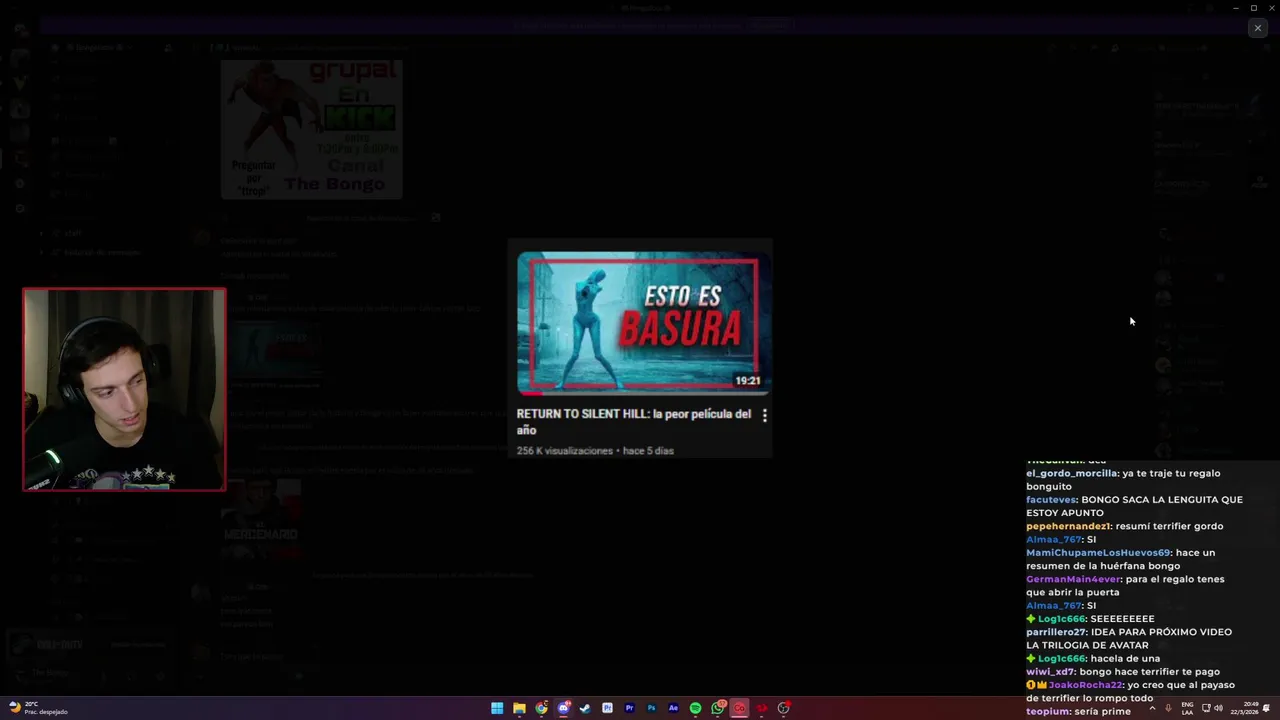Click the 19:21 duration badge on the thumbnail
Image resolution: width=1280 pixels, height=720 pixels.
[748, 381]
